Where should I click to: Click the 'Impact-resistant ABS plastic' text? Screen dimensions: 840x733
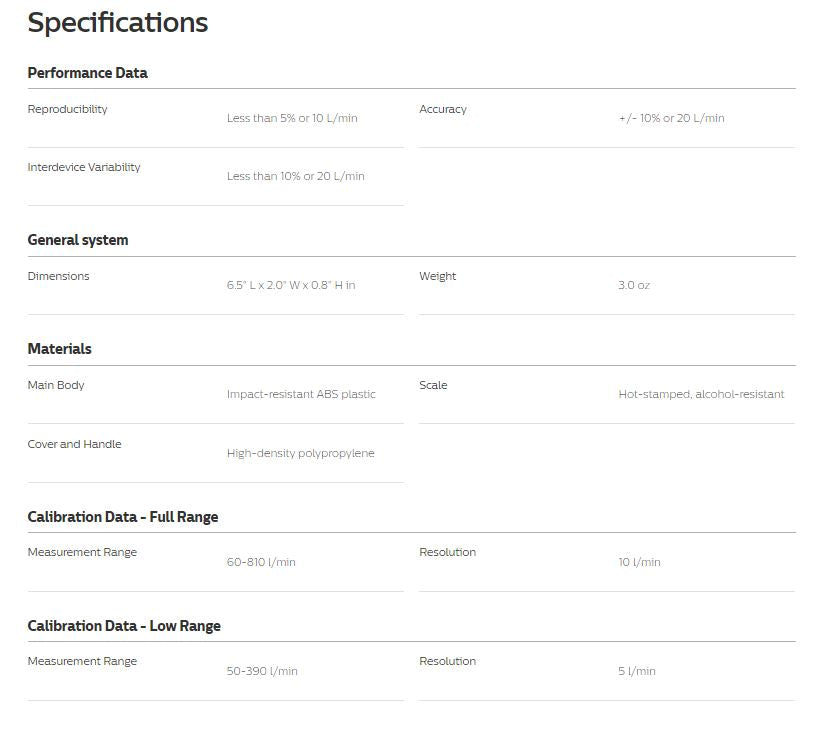tap(301, 394)
